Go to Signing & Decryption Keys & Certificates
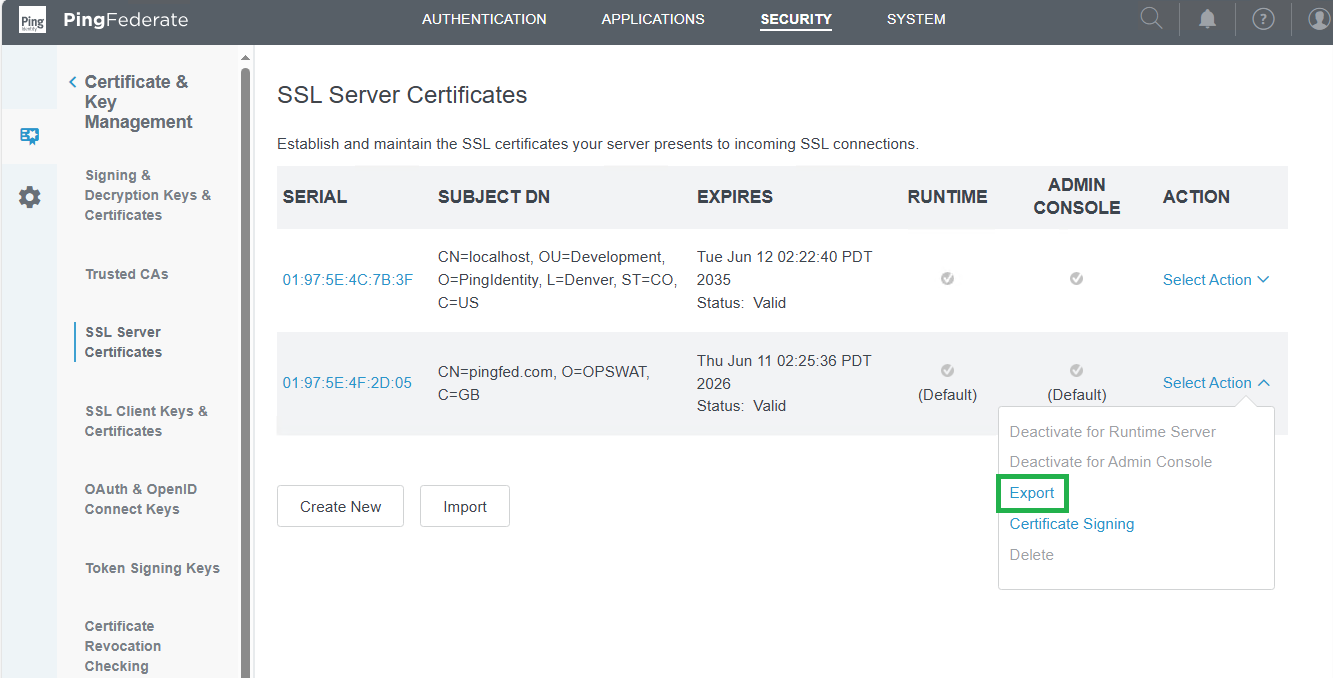The width and height of the screenshot is (1333, 678). [148, 195]
